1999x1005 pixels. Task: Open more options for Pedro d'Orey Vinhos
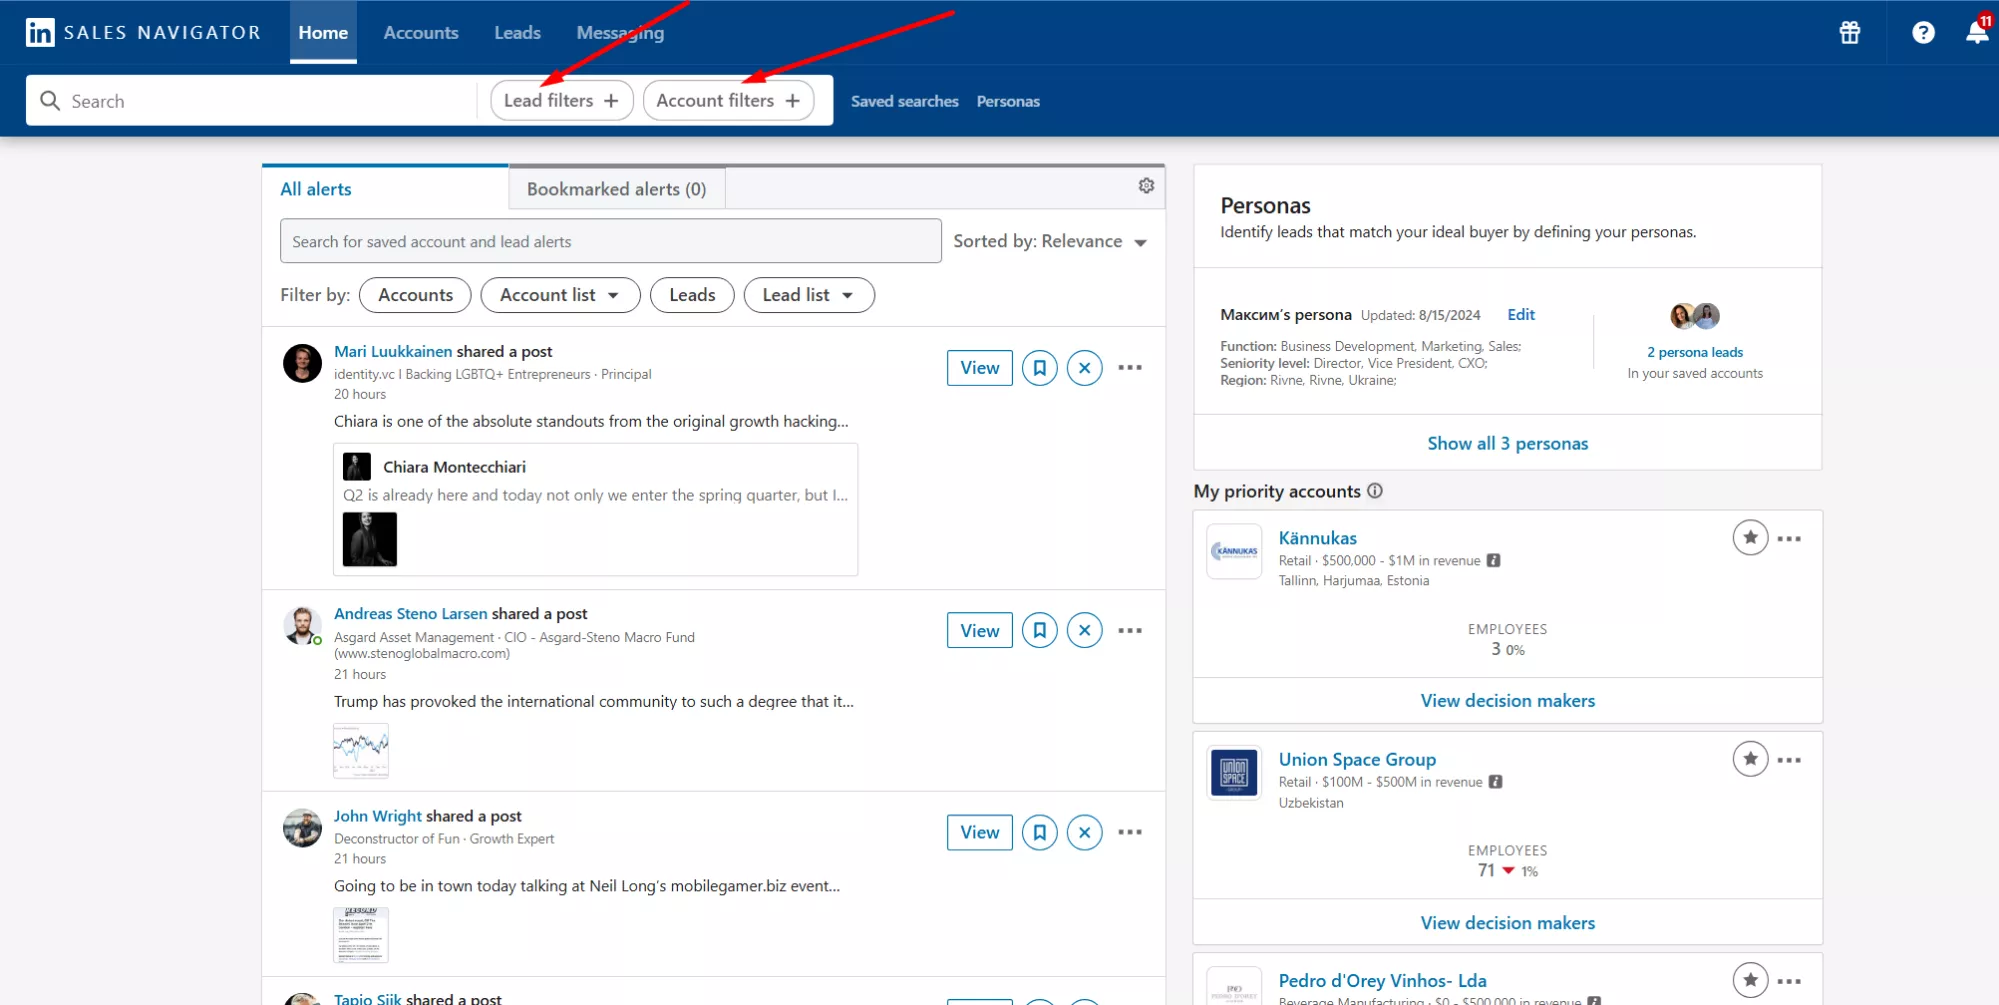[x=1789, y=981]
